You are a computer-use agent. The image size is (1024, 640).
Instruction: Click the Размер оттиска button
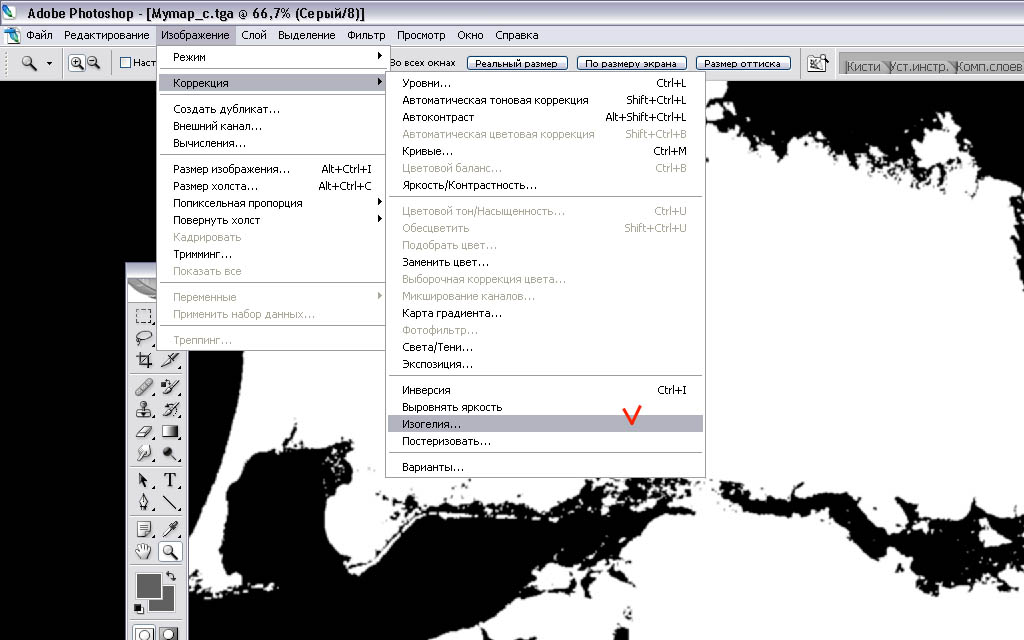tap(743, 63)
